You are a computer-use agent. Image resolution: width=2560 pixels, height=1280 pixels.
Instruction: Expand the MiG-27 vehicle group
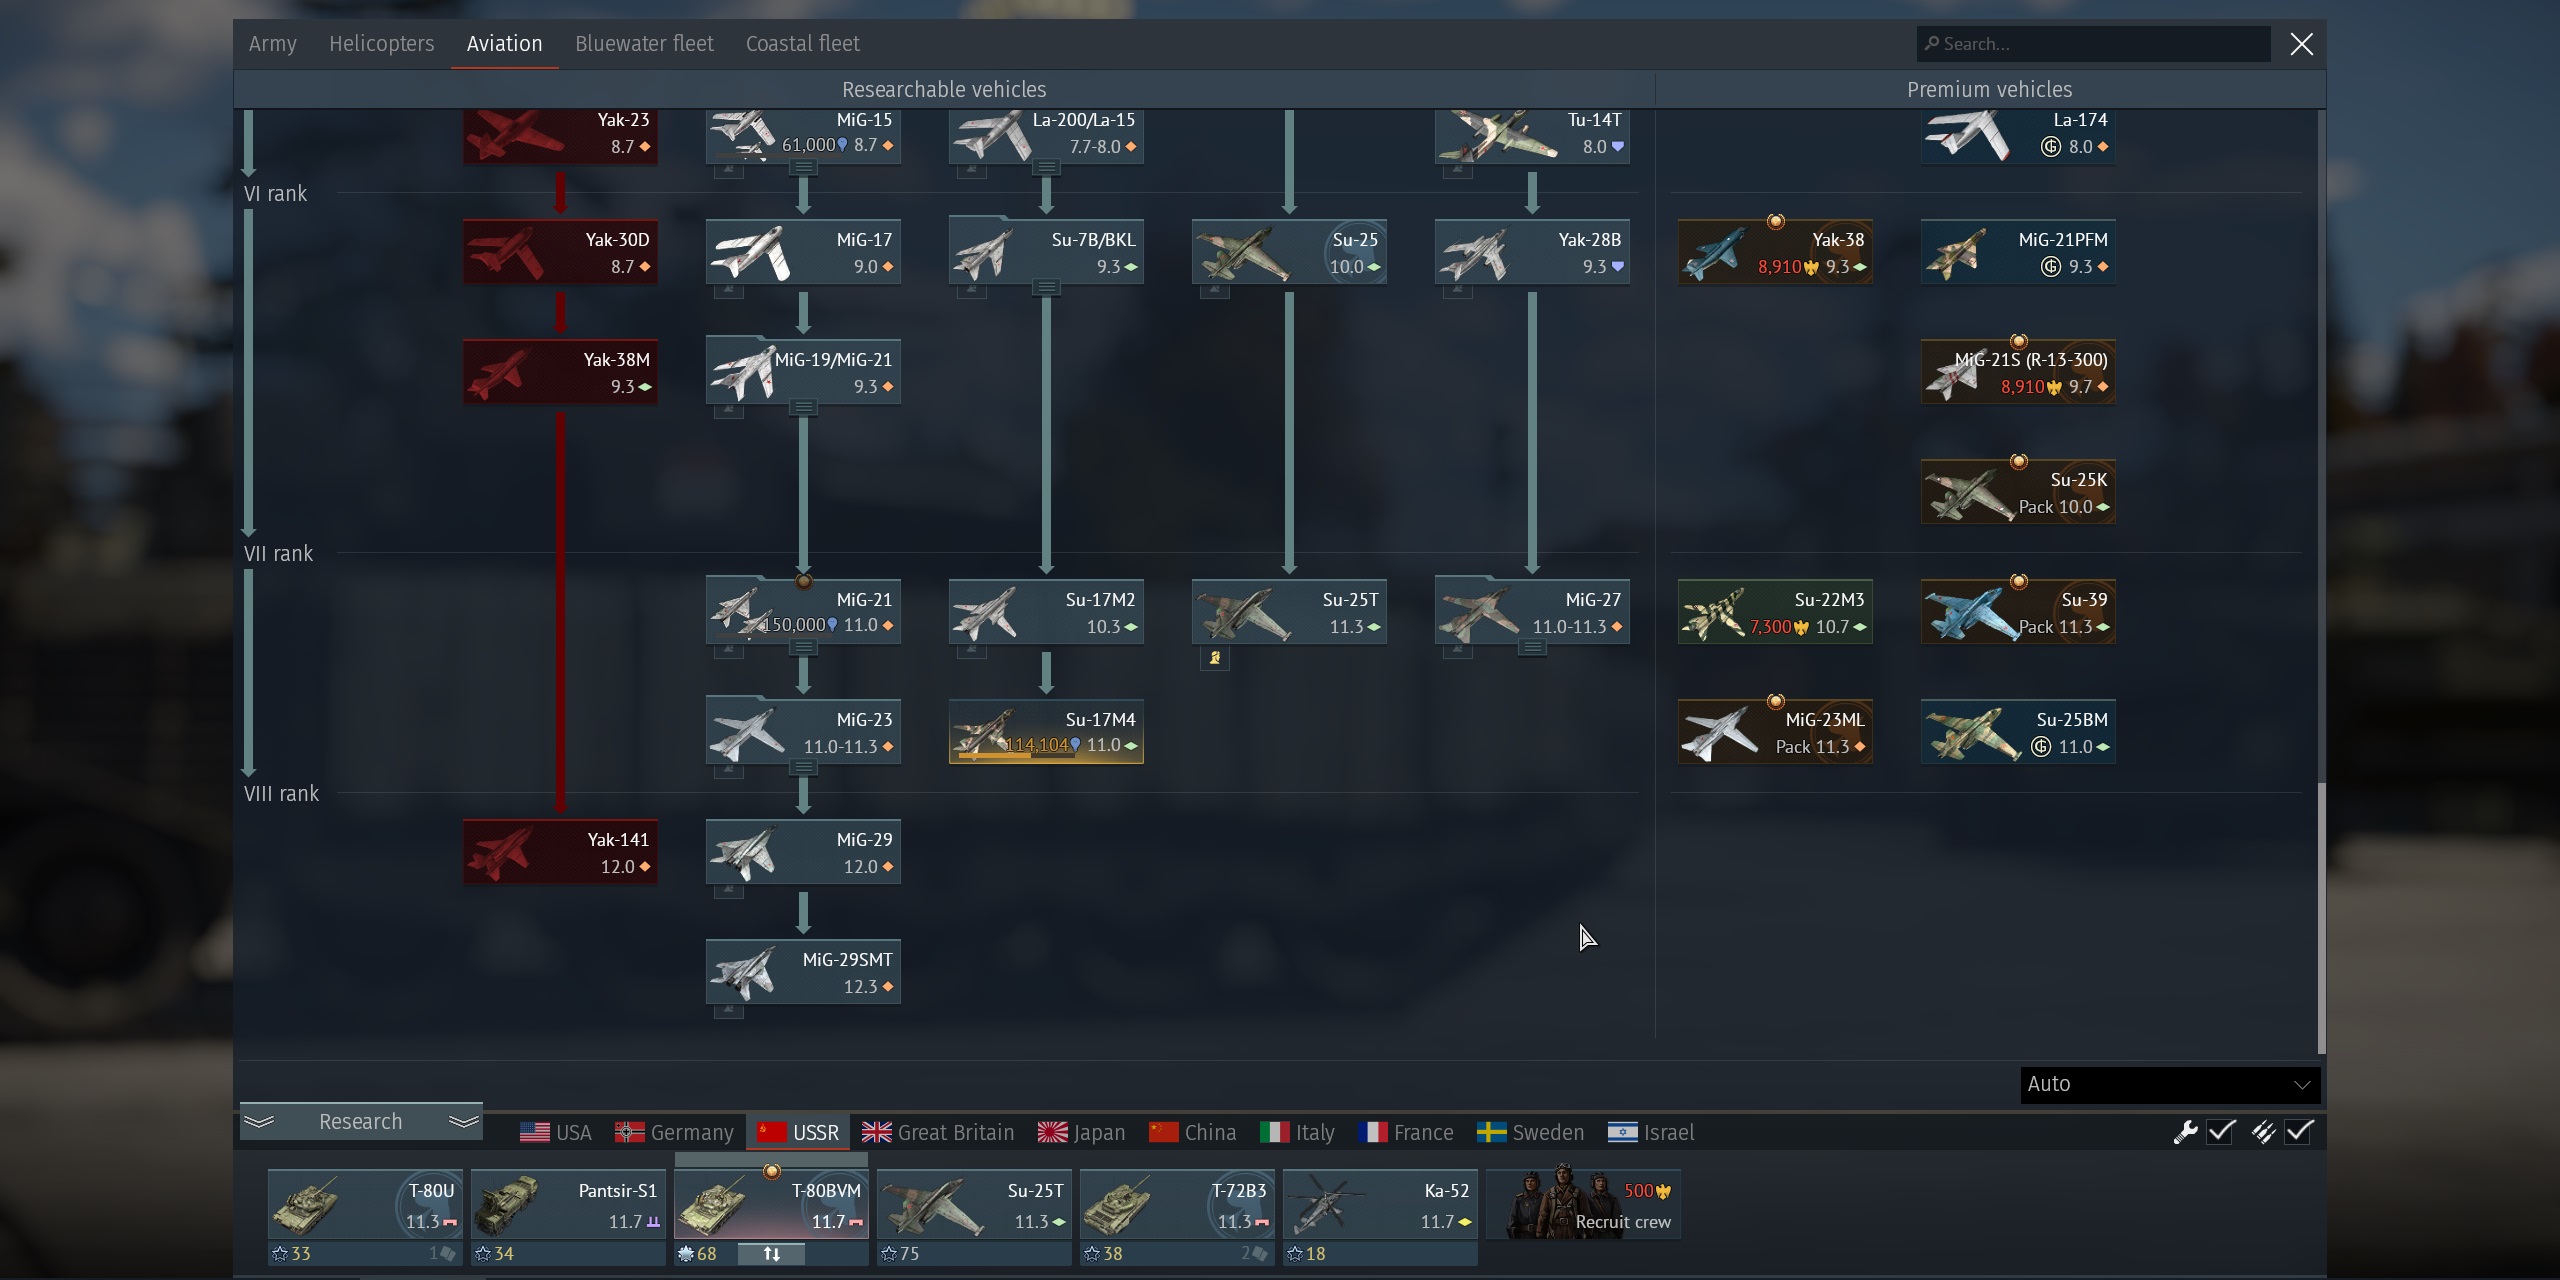(1532, 648)
